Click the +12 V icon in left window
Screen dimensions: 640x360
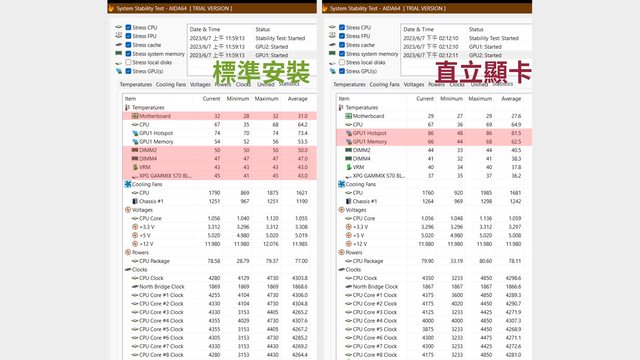[135, 244]
